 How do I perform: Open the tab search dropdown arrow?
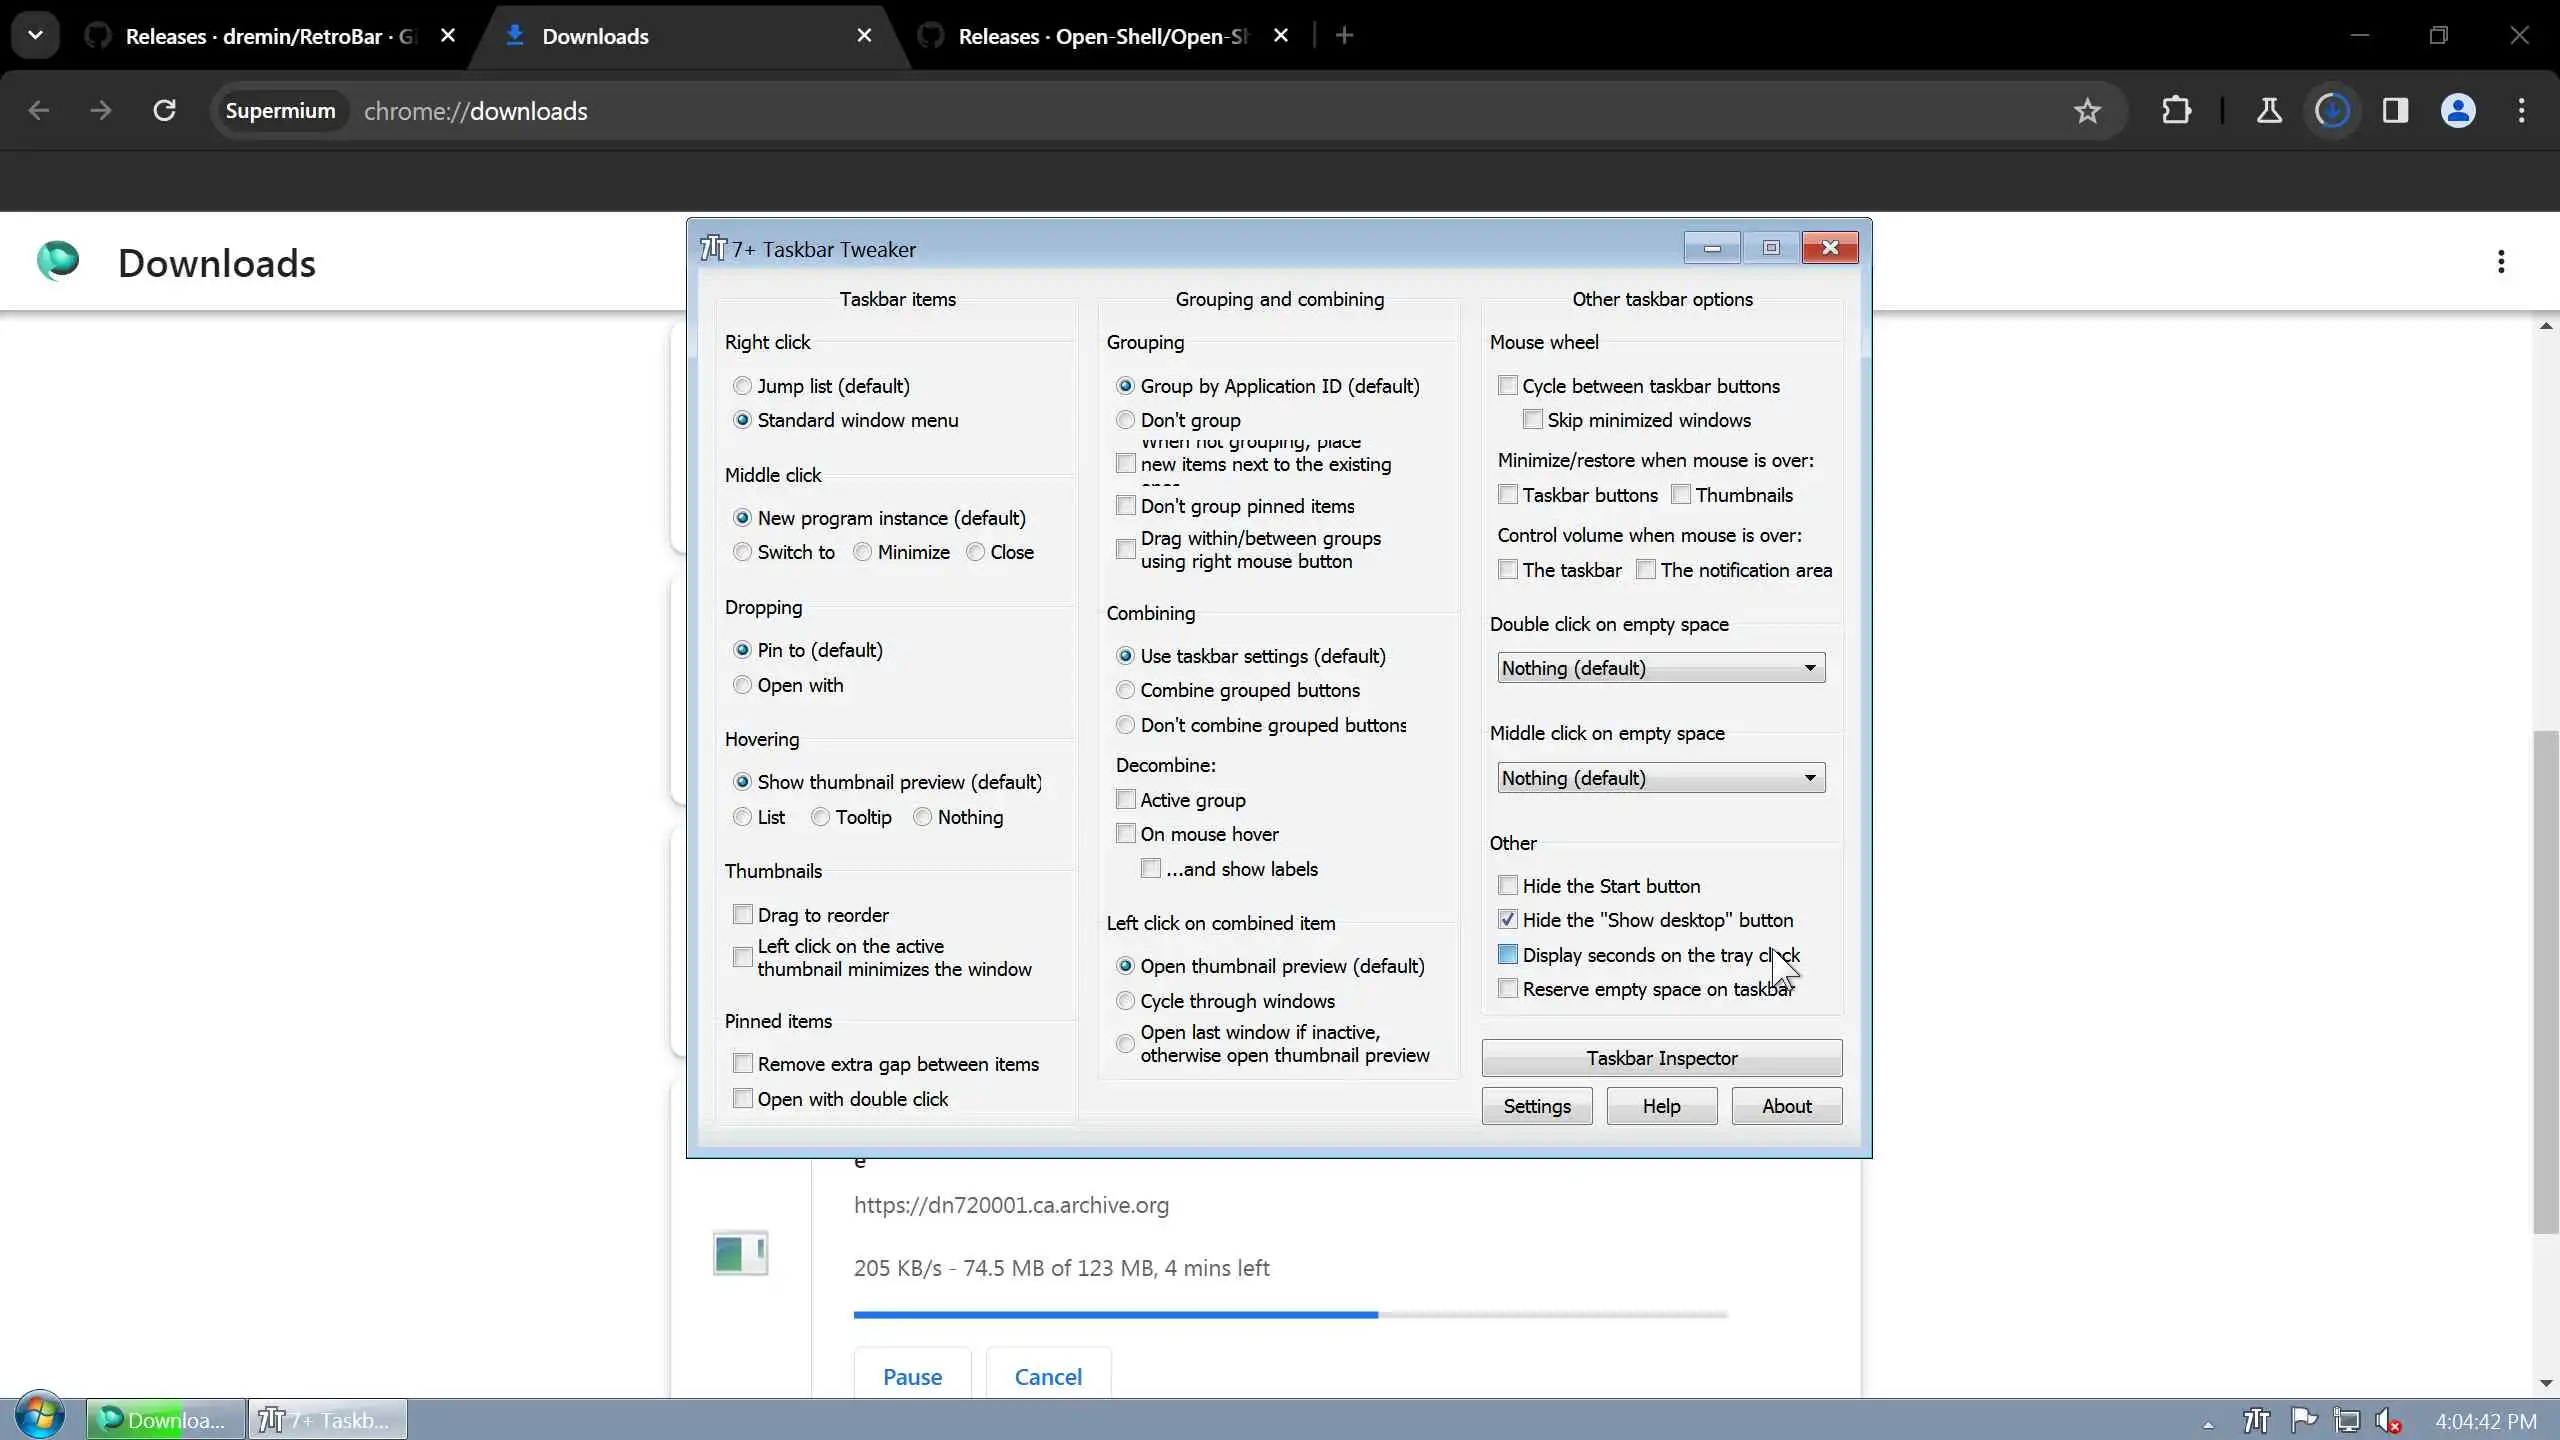coord(35,36)
